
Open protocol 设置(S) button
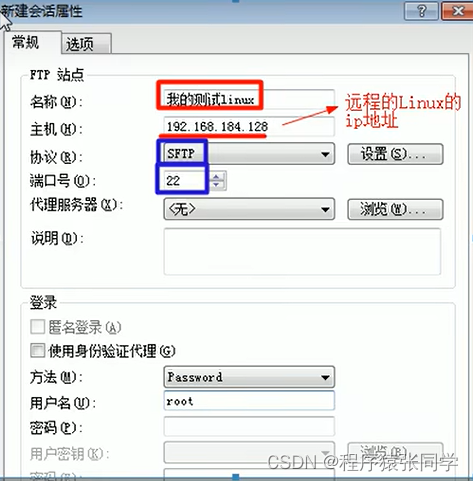(395, 154)
